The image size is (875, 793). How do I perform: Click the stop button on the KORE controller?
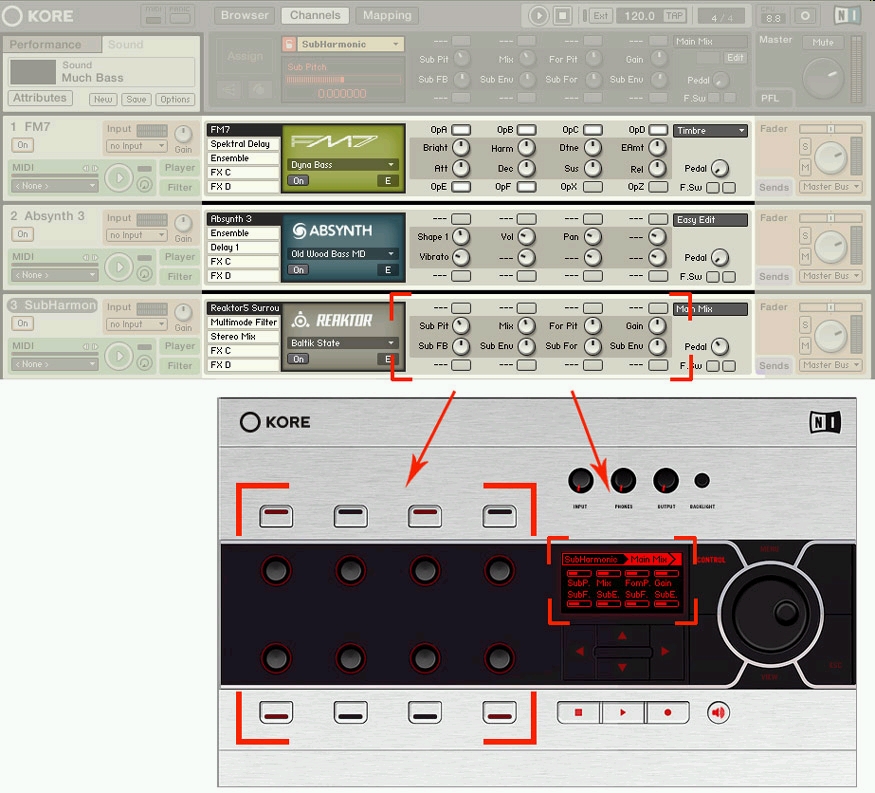point(579,713)
